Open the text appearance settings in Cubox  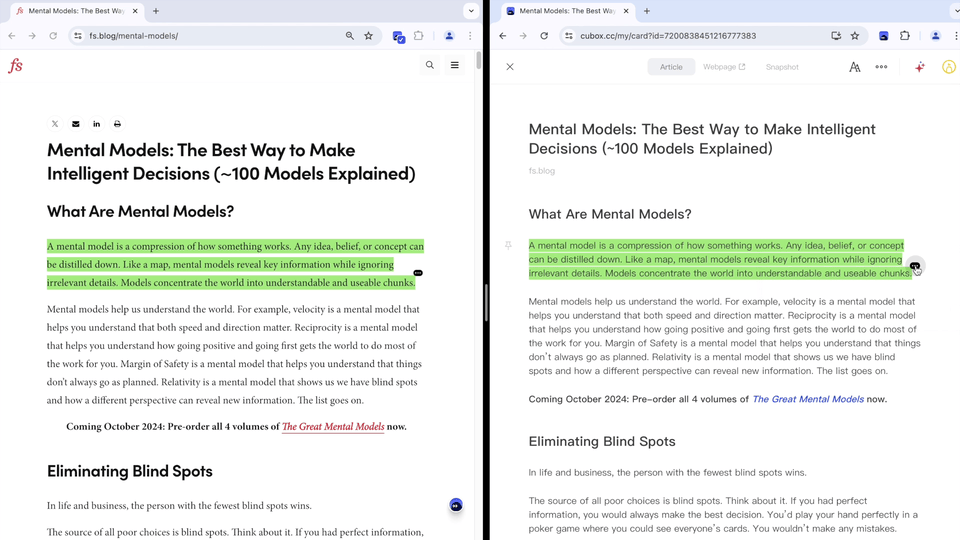point(855,67)
